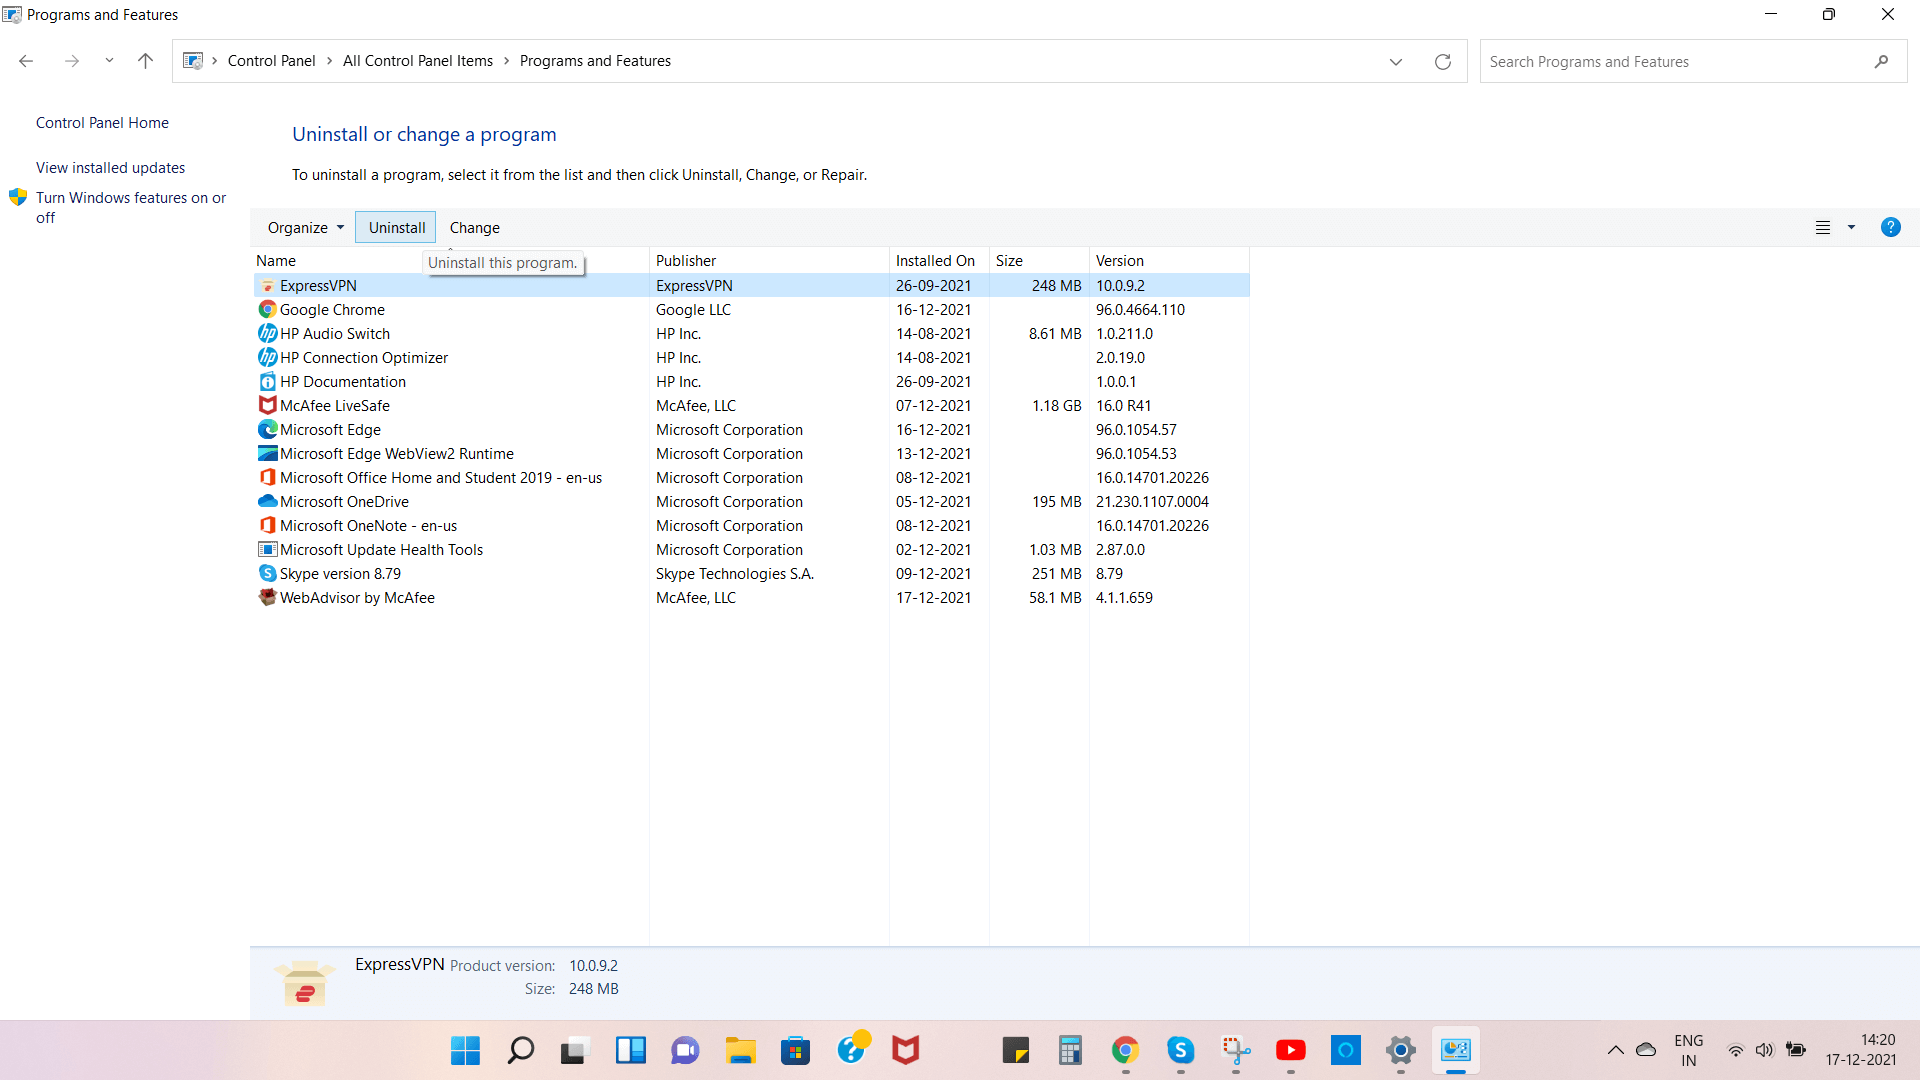Image resolution: width=1920 pixels, height=1080 pixels.
Task: Open View installed updates
Action: click(110, 167)
